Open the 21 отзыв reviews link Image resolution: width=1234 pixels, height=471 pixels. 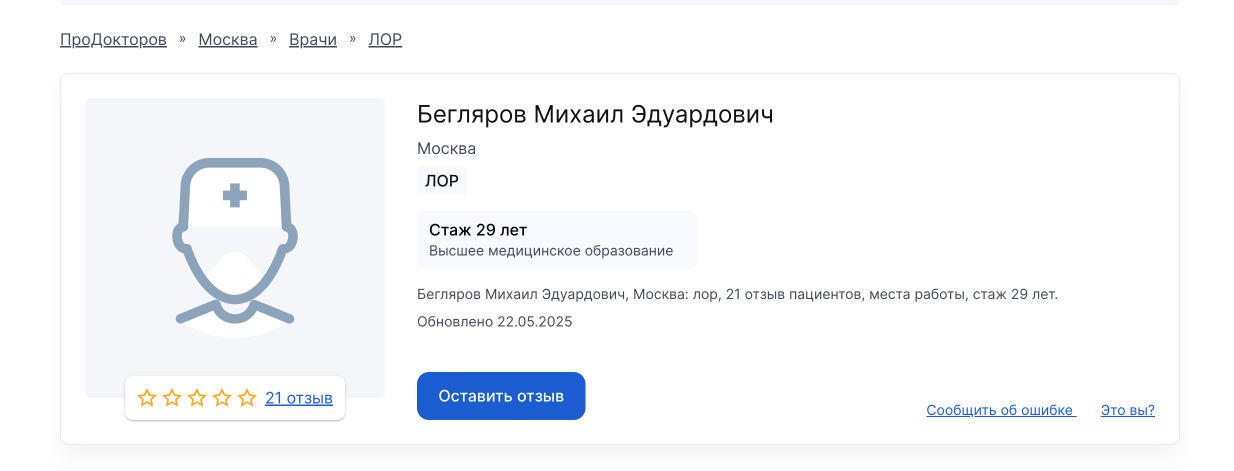click(299, 398)
